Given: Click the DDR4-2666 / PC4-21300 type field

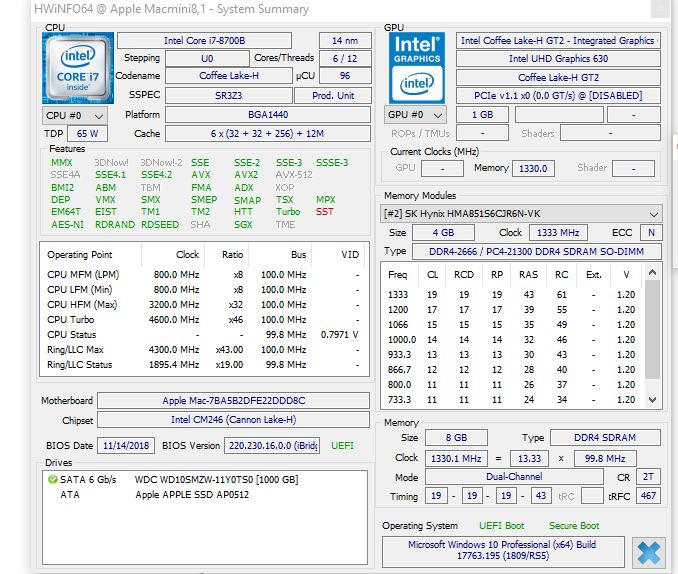Looking at the screenshot, I should [x=537, y=251].
